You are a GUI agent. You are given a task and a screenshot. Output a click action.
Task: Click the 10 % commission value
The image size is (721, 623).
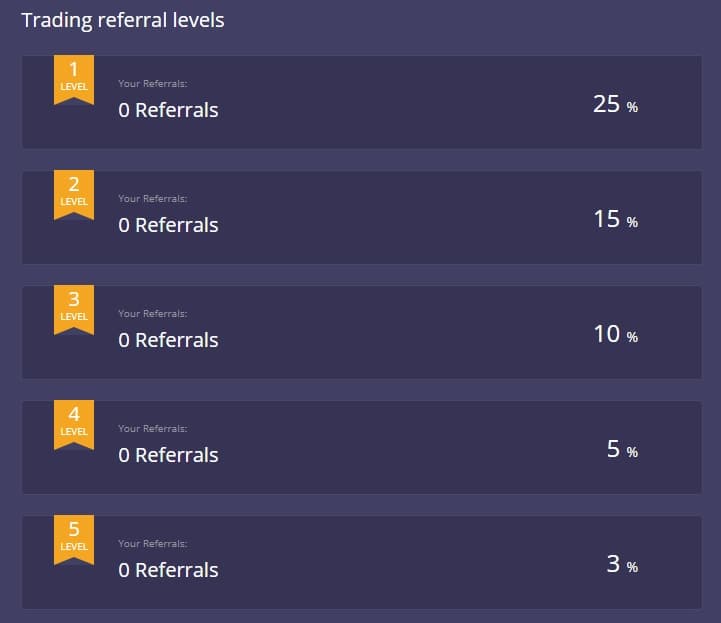pos(614,334)
